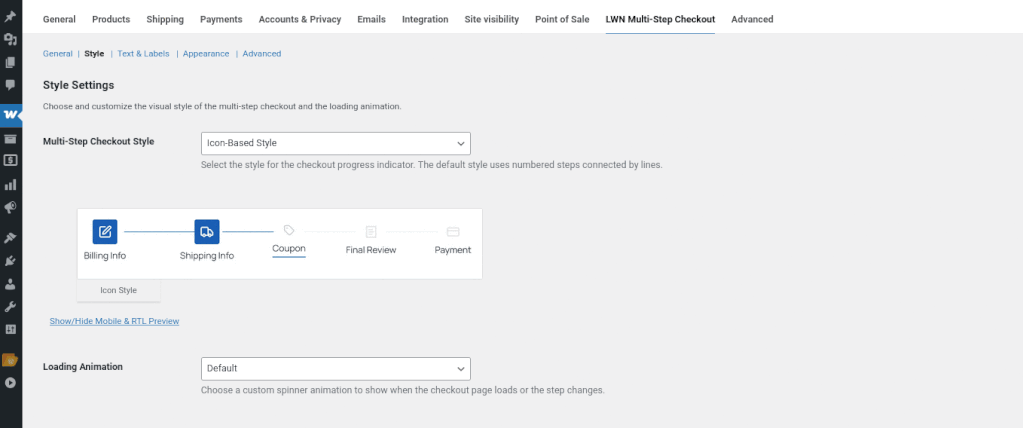The width and height of the screenshot is (1023, 428).
Task: Click the Icon Style preview label
Action: [118, 290]
